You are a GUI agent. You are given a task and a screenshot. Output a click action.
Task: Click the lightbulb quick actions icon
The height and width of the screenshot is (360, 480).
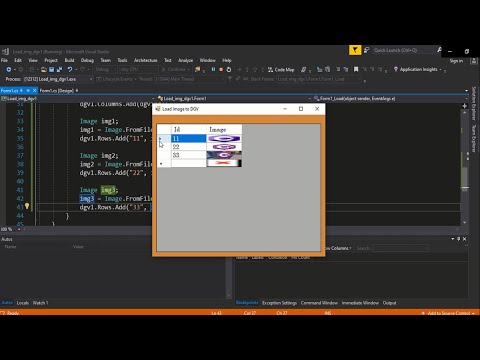tap(27, 206)
